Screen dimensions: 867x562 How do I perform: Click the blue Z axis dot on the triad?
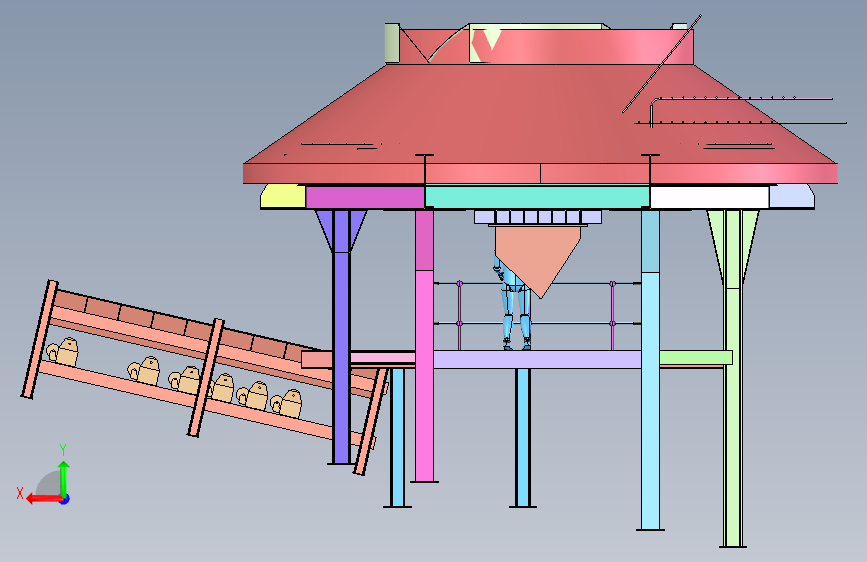65,499
